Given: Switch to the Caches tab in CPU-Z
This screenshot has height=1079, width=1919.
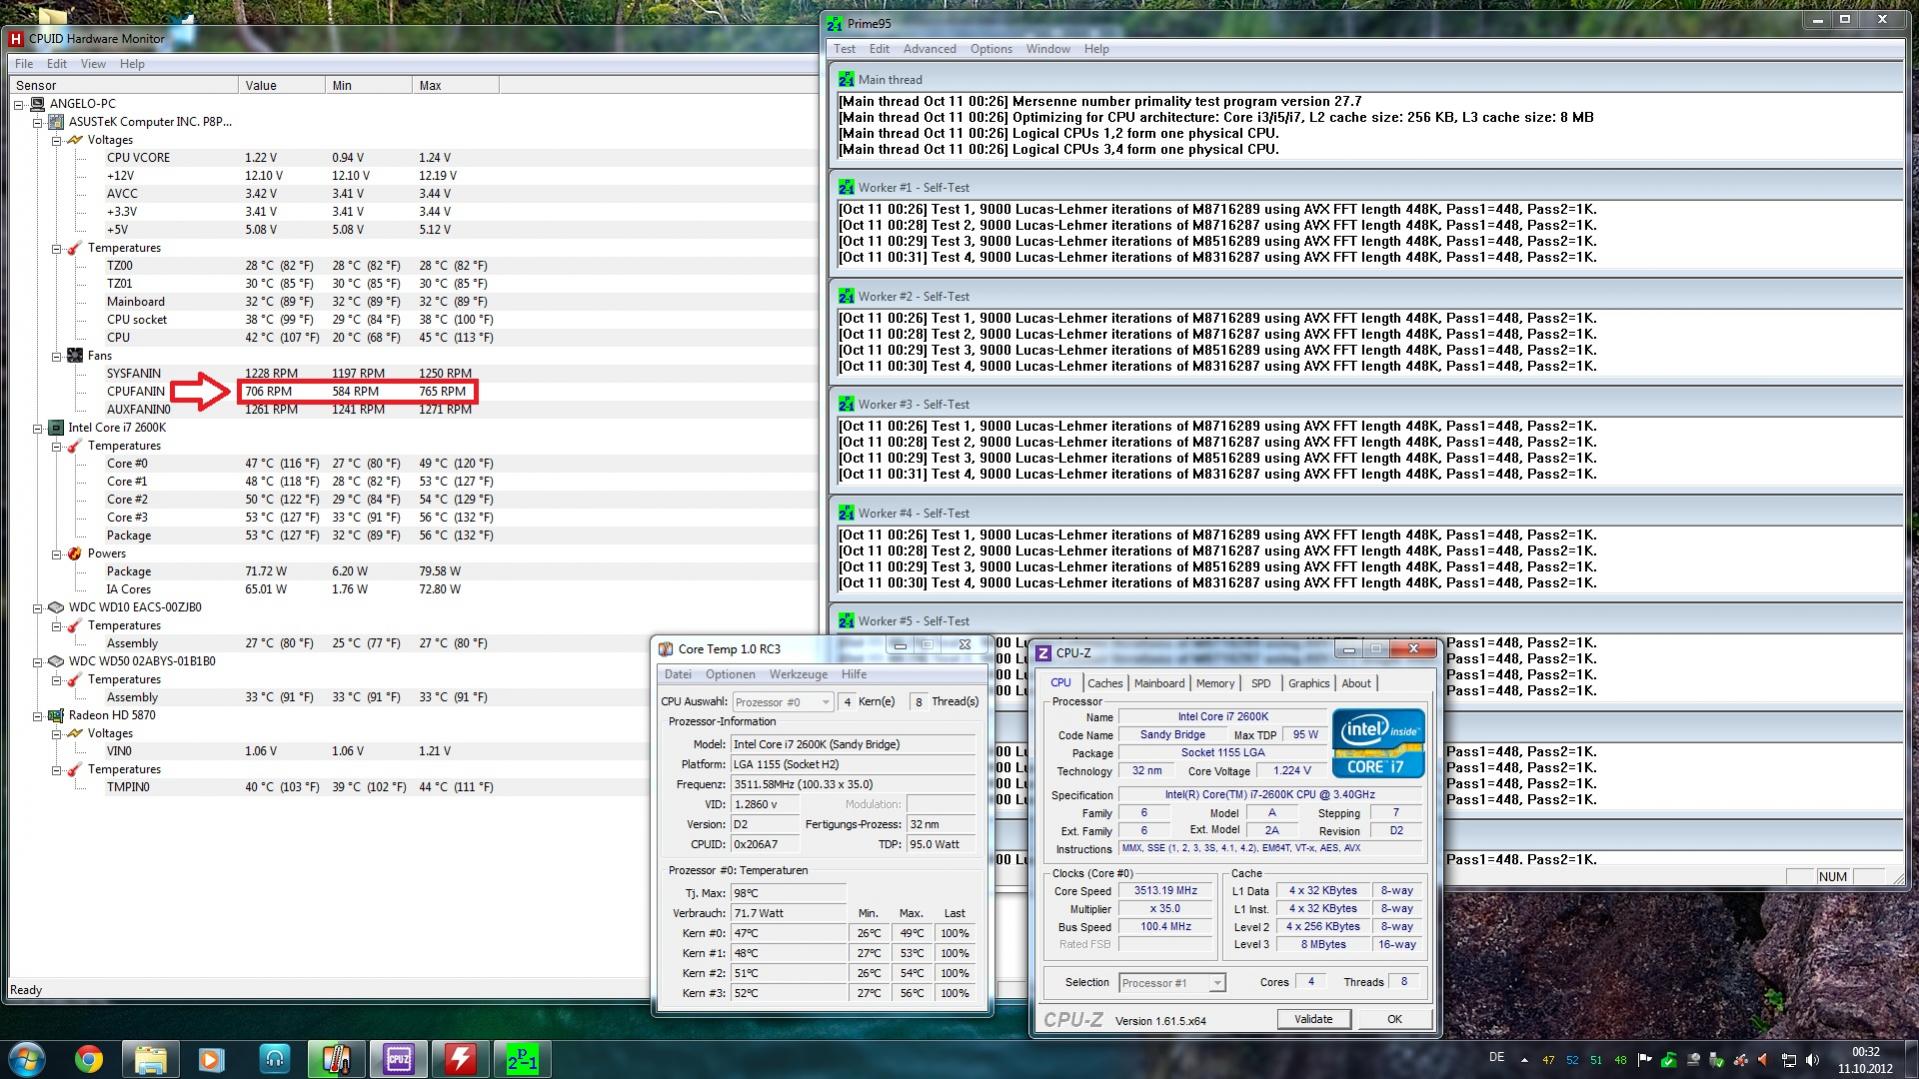Looking at the screenshot, I should coord(1104,684).
